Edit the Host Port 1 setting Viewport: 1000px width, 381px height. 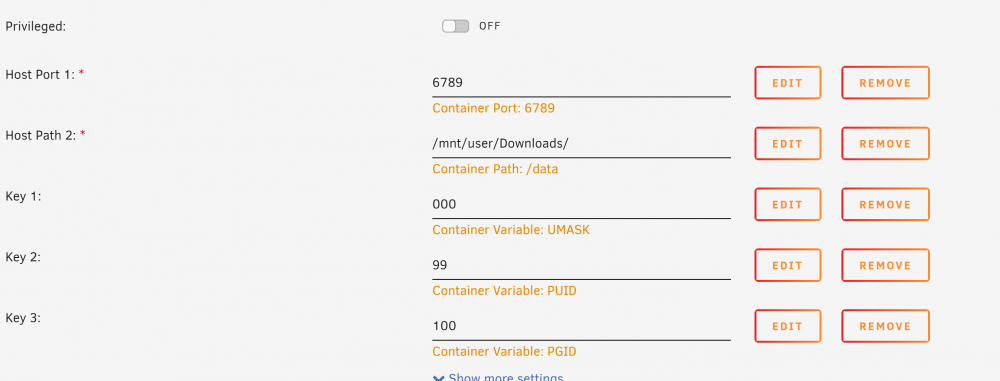coord(788,83)
